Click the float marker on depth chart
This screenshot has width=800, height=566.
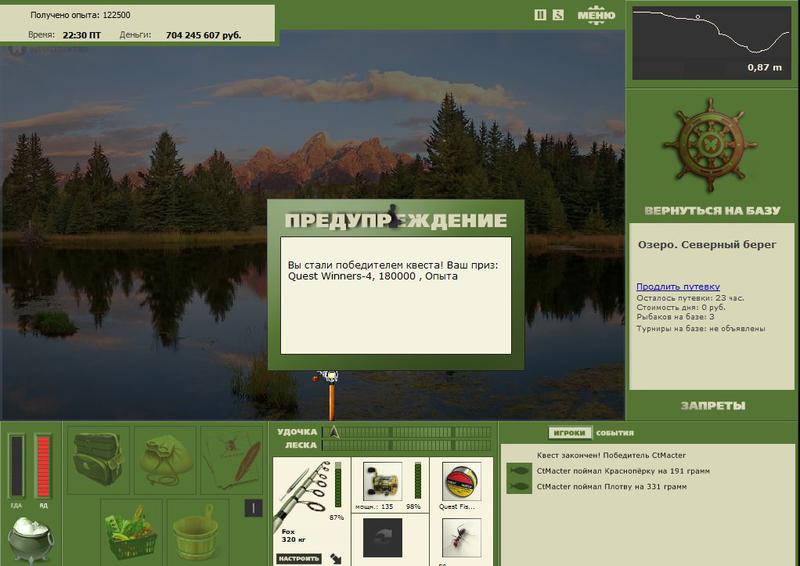point(698,17)
